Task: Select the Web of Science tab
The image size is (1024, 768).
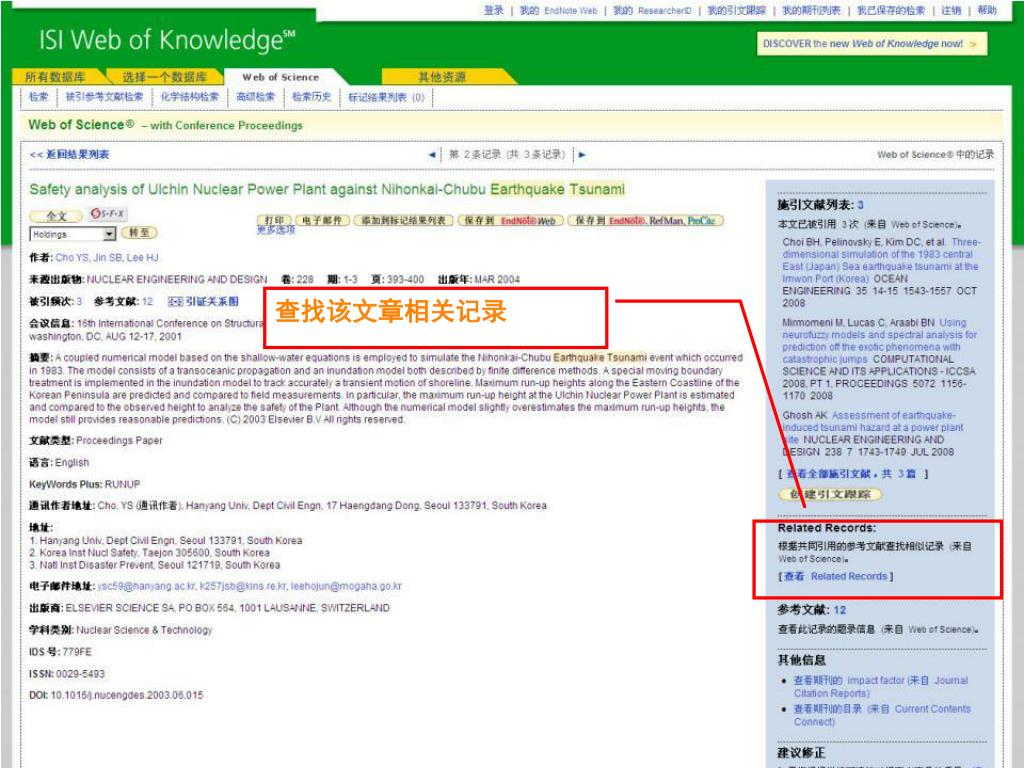Action: click(x=281, y=77)
